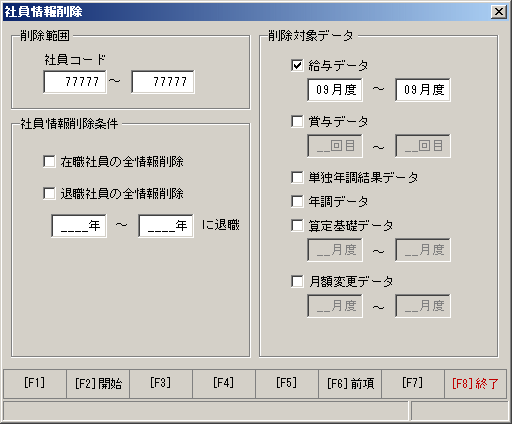Uncheck the 給与データ checkbox
512x424 pixels.
(x=297, y=65)
